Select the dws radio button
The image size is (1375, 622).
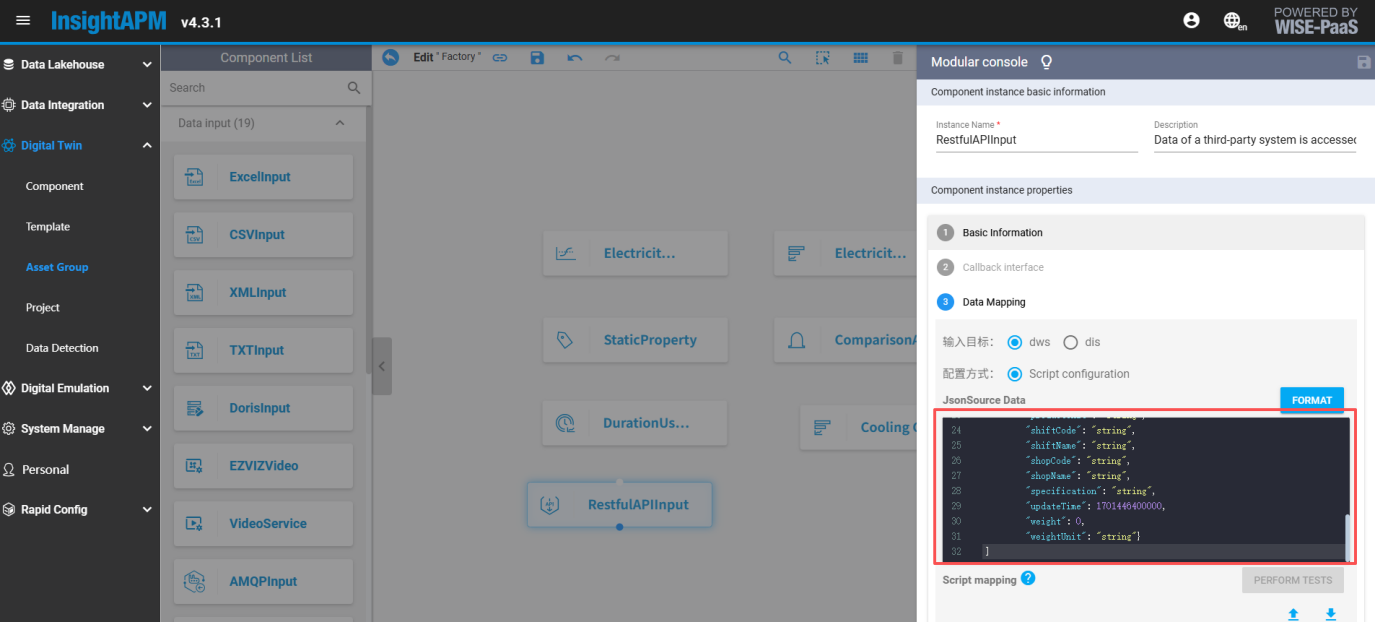point(1015,342)
